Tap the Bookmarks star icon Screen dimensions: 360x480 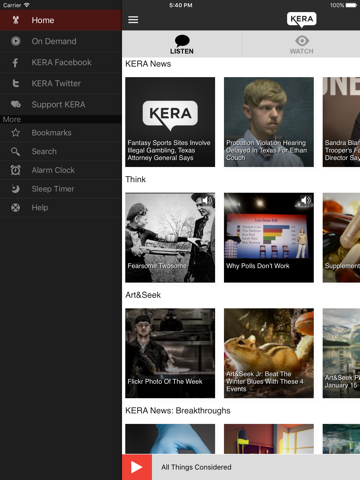click(x=15, y=133)
